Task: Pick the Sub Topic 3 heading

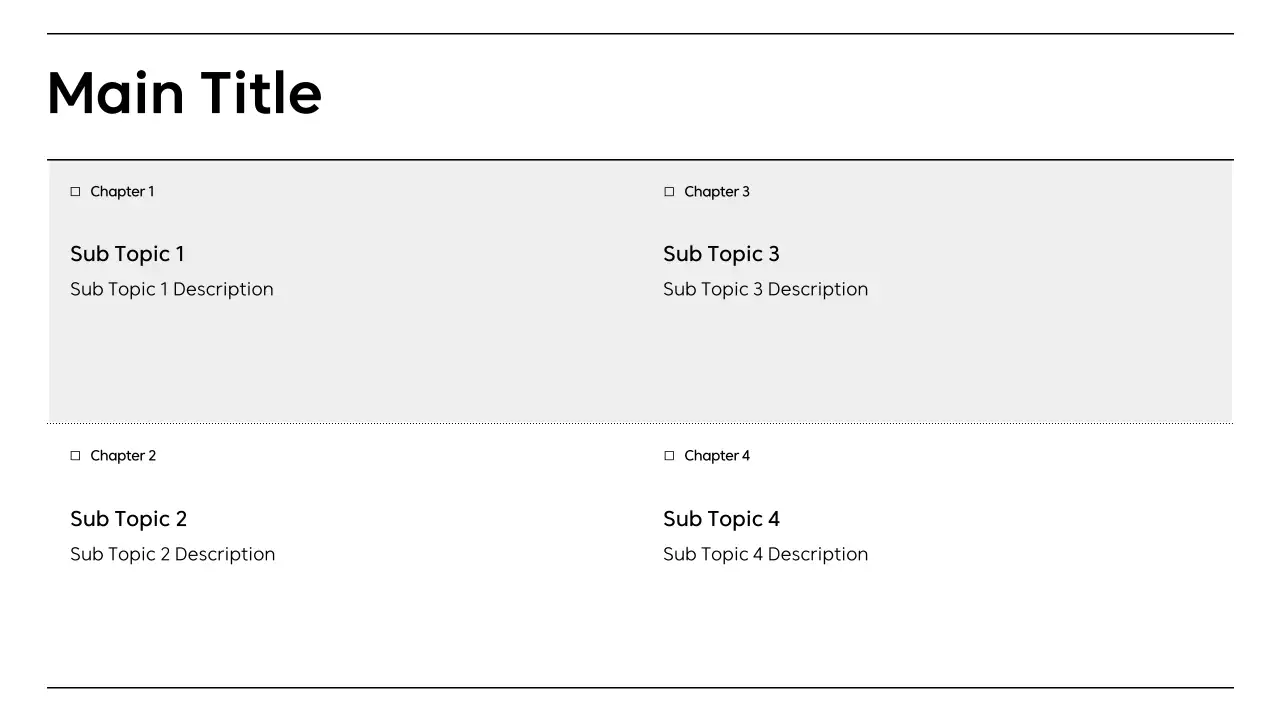Action: pos(721,254)
